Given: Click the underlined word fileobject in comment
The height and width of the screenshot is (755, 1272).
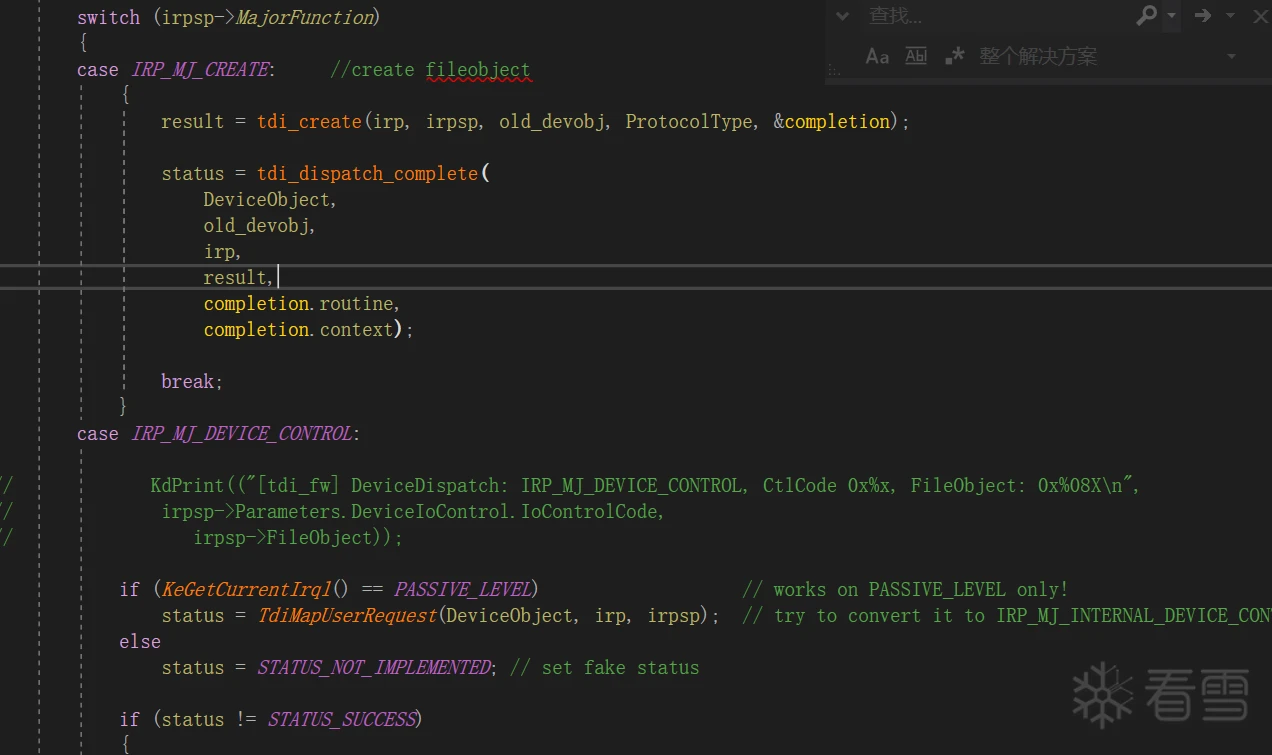Looking at the screenshot, I should pyautogui.click(x=477, y=70).
